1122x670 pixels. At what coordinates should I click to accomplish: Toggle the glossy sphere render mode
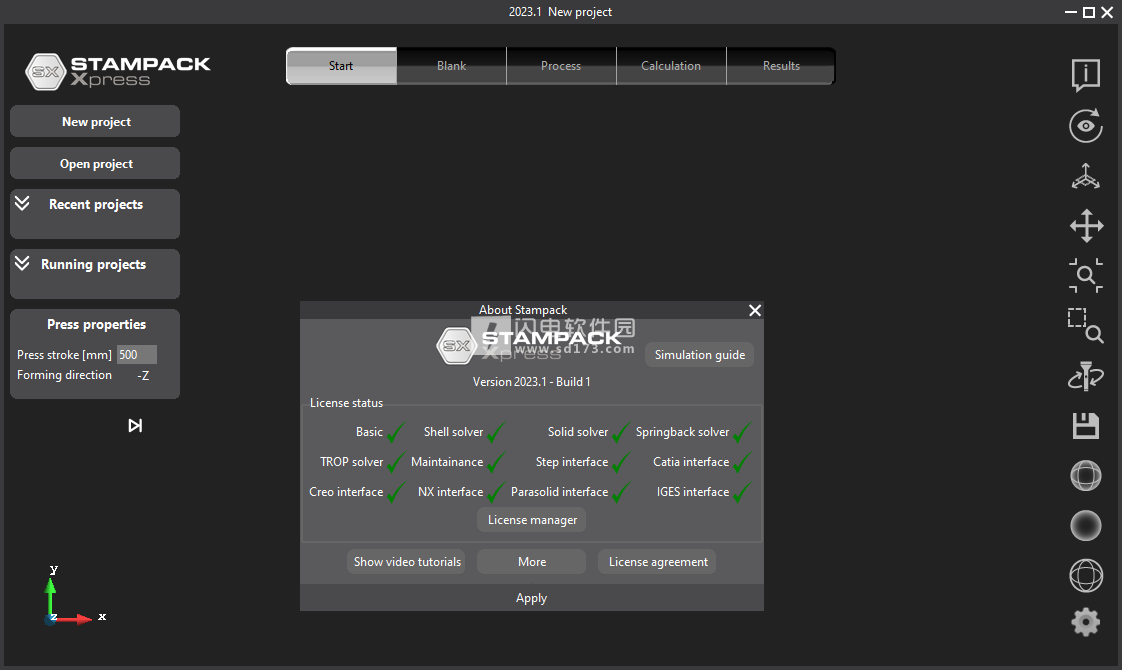[1086, 476]
